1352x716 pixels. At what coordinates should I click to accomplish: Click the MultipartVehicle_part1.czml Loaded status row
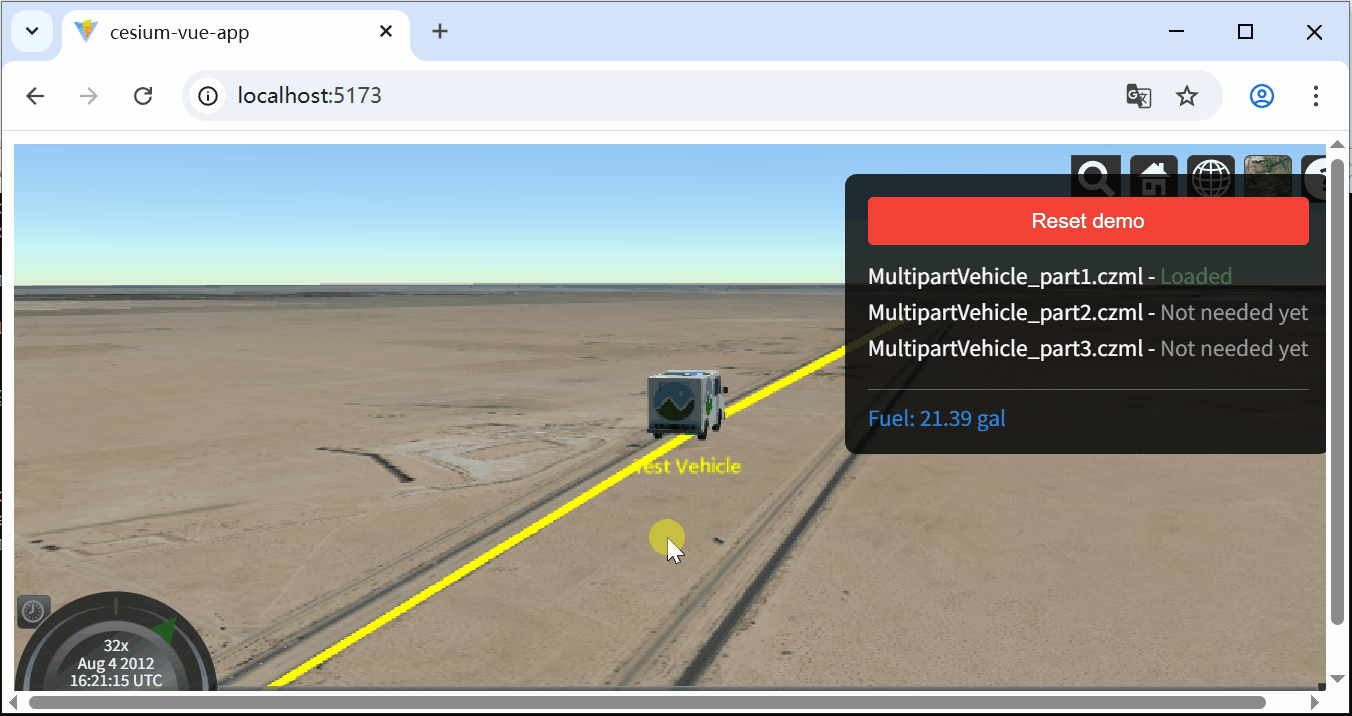(1050, 276)
